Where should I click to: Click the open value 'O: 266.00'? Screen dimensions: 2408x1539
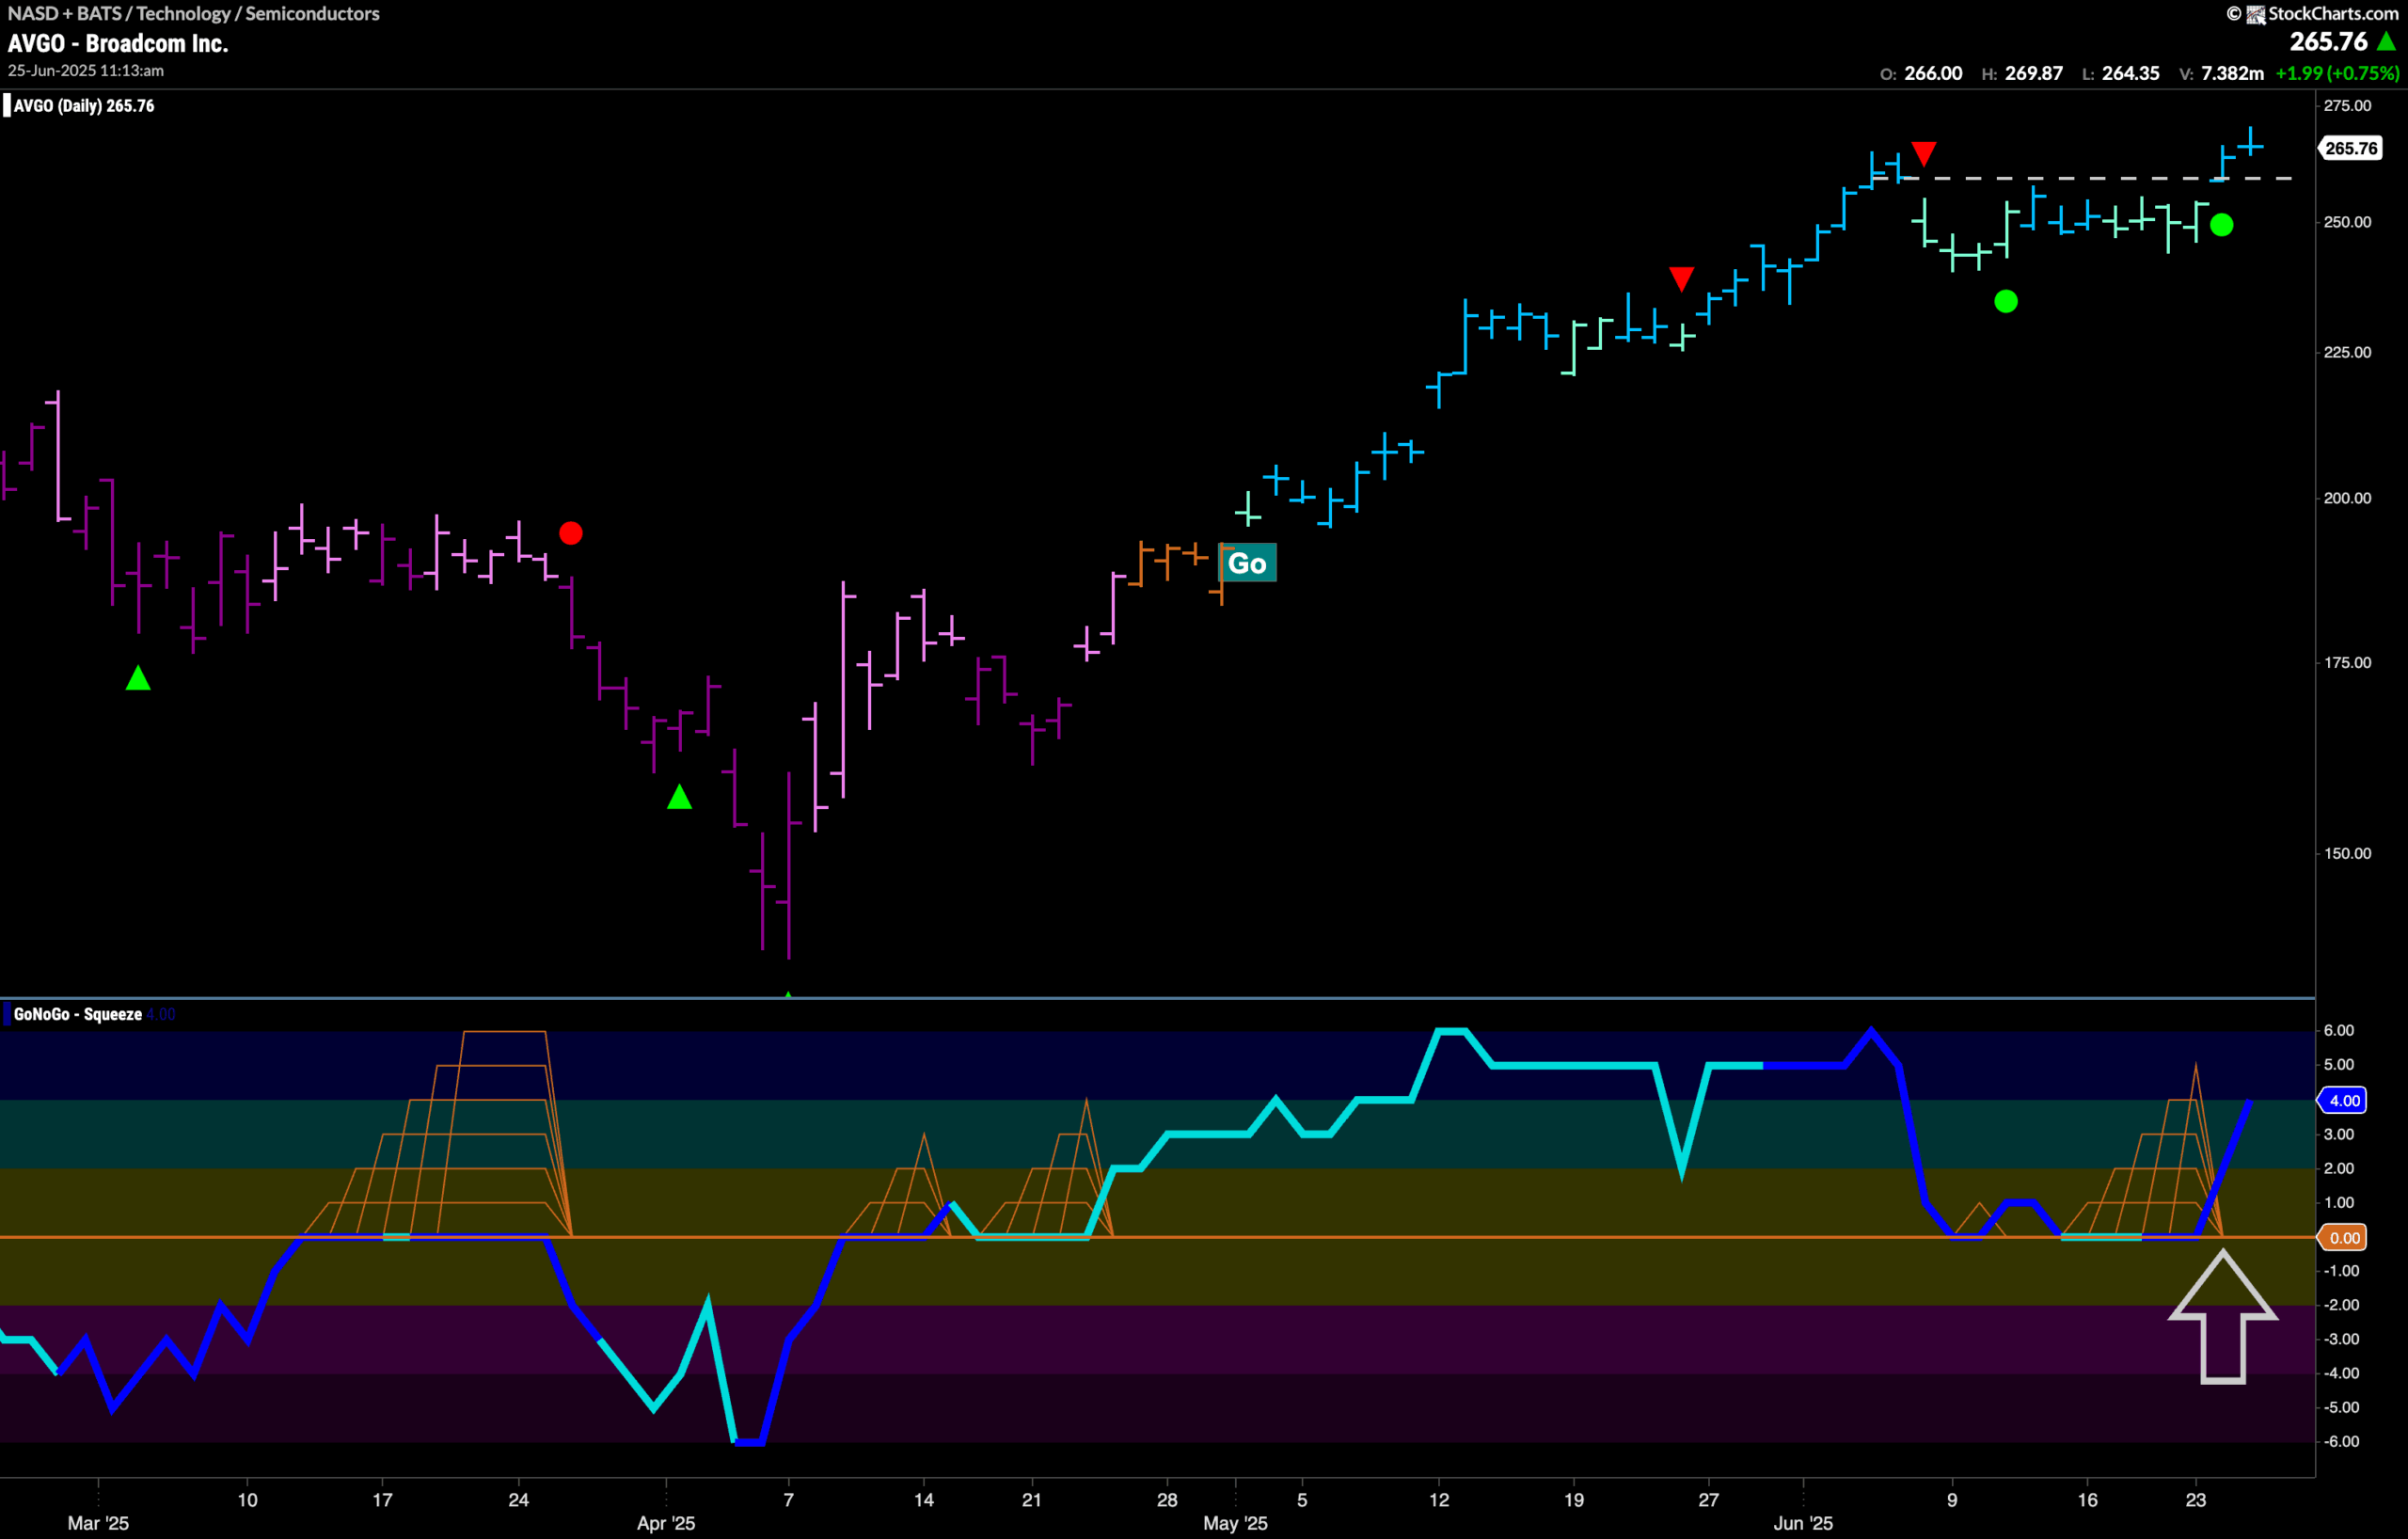(x=1921, y=73)
